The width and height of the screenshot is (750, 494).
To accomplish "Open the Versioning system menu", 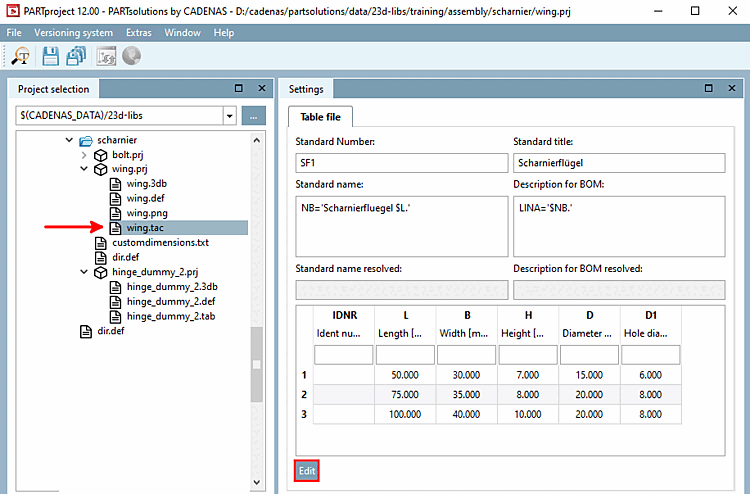I will [x=73, y=33].
